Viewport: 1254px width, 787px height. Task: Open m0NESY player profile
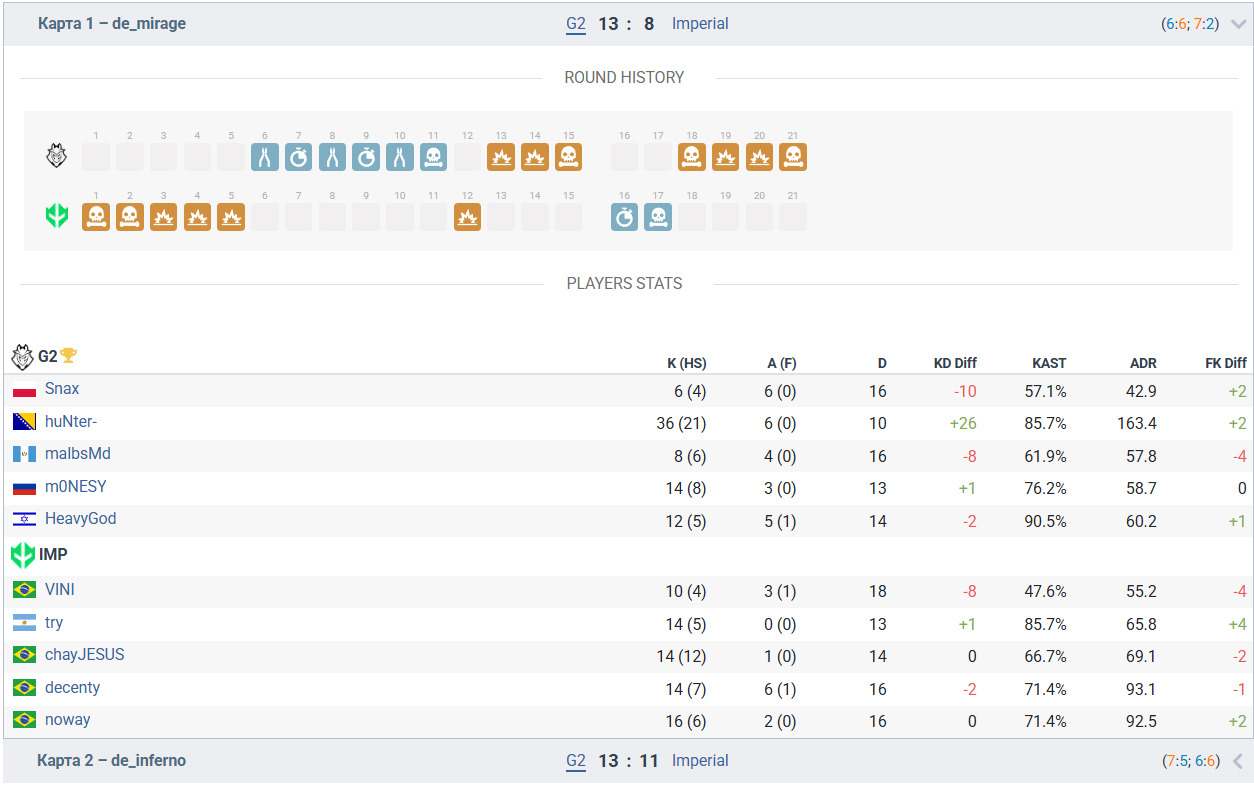point(76,487)
